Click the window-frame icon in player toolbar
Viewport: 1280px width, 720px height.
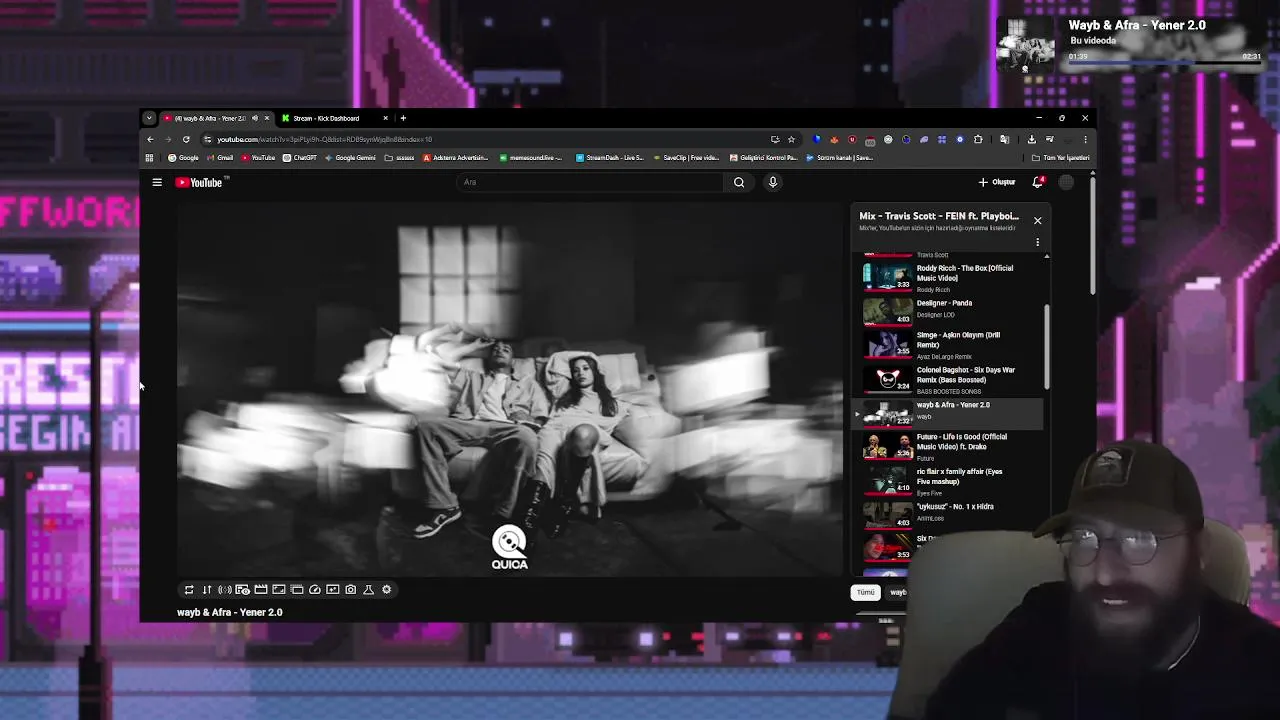pyautogui.click(x=297, y=590)
